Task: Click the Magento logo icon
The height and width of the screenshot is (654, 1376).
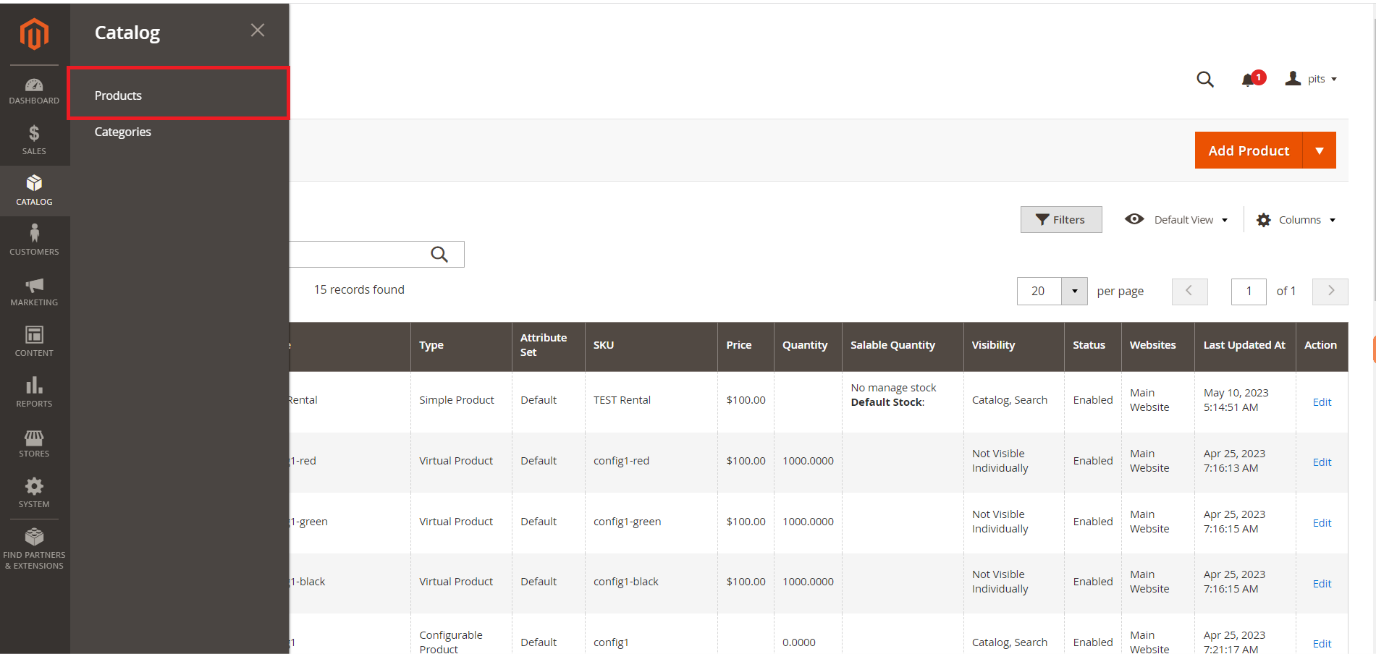Action: (x=34, y=35)
